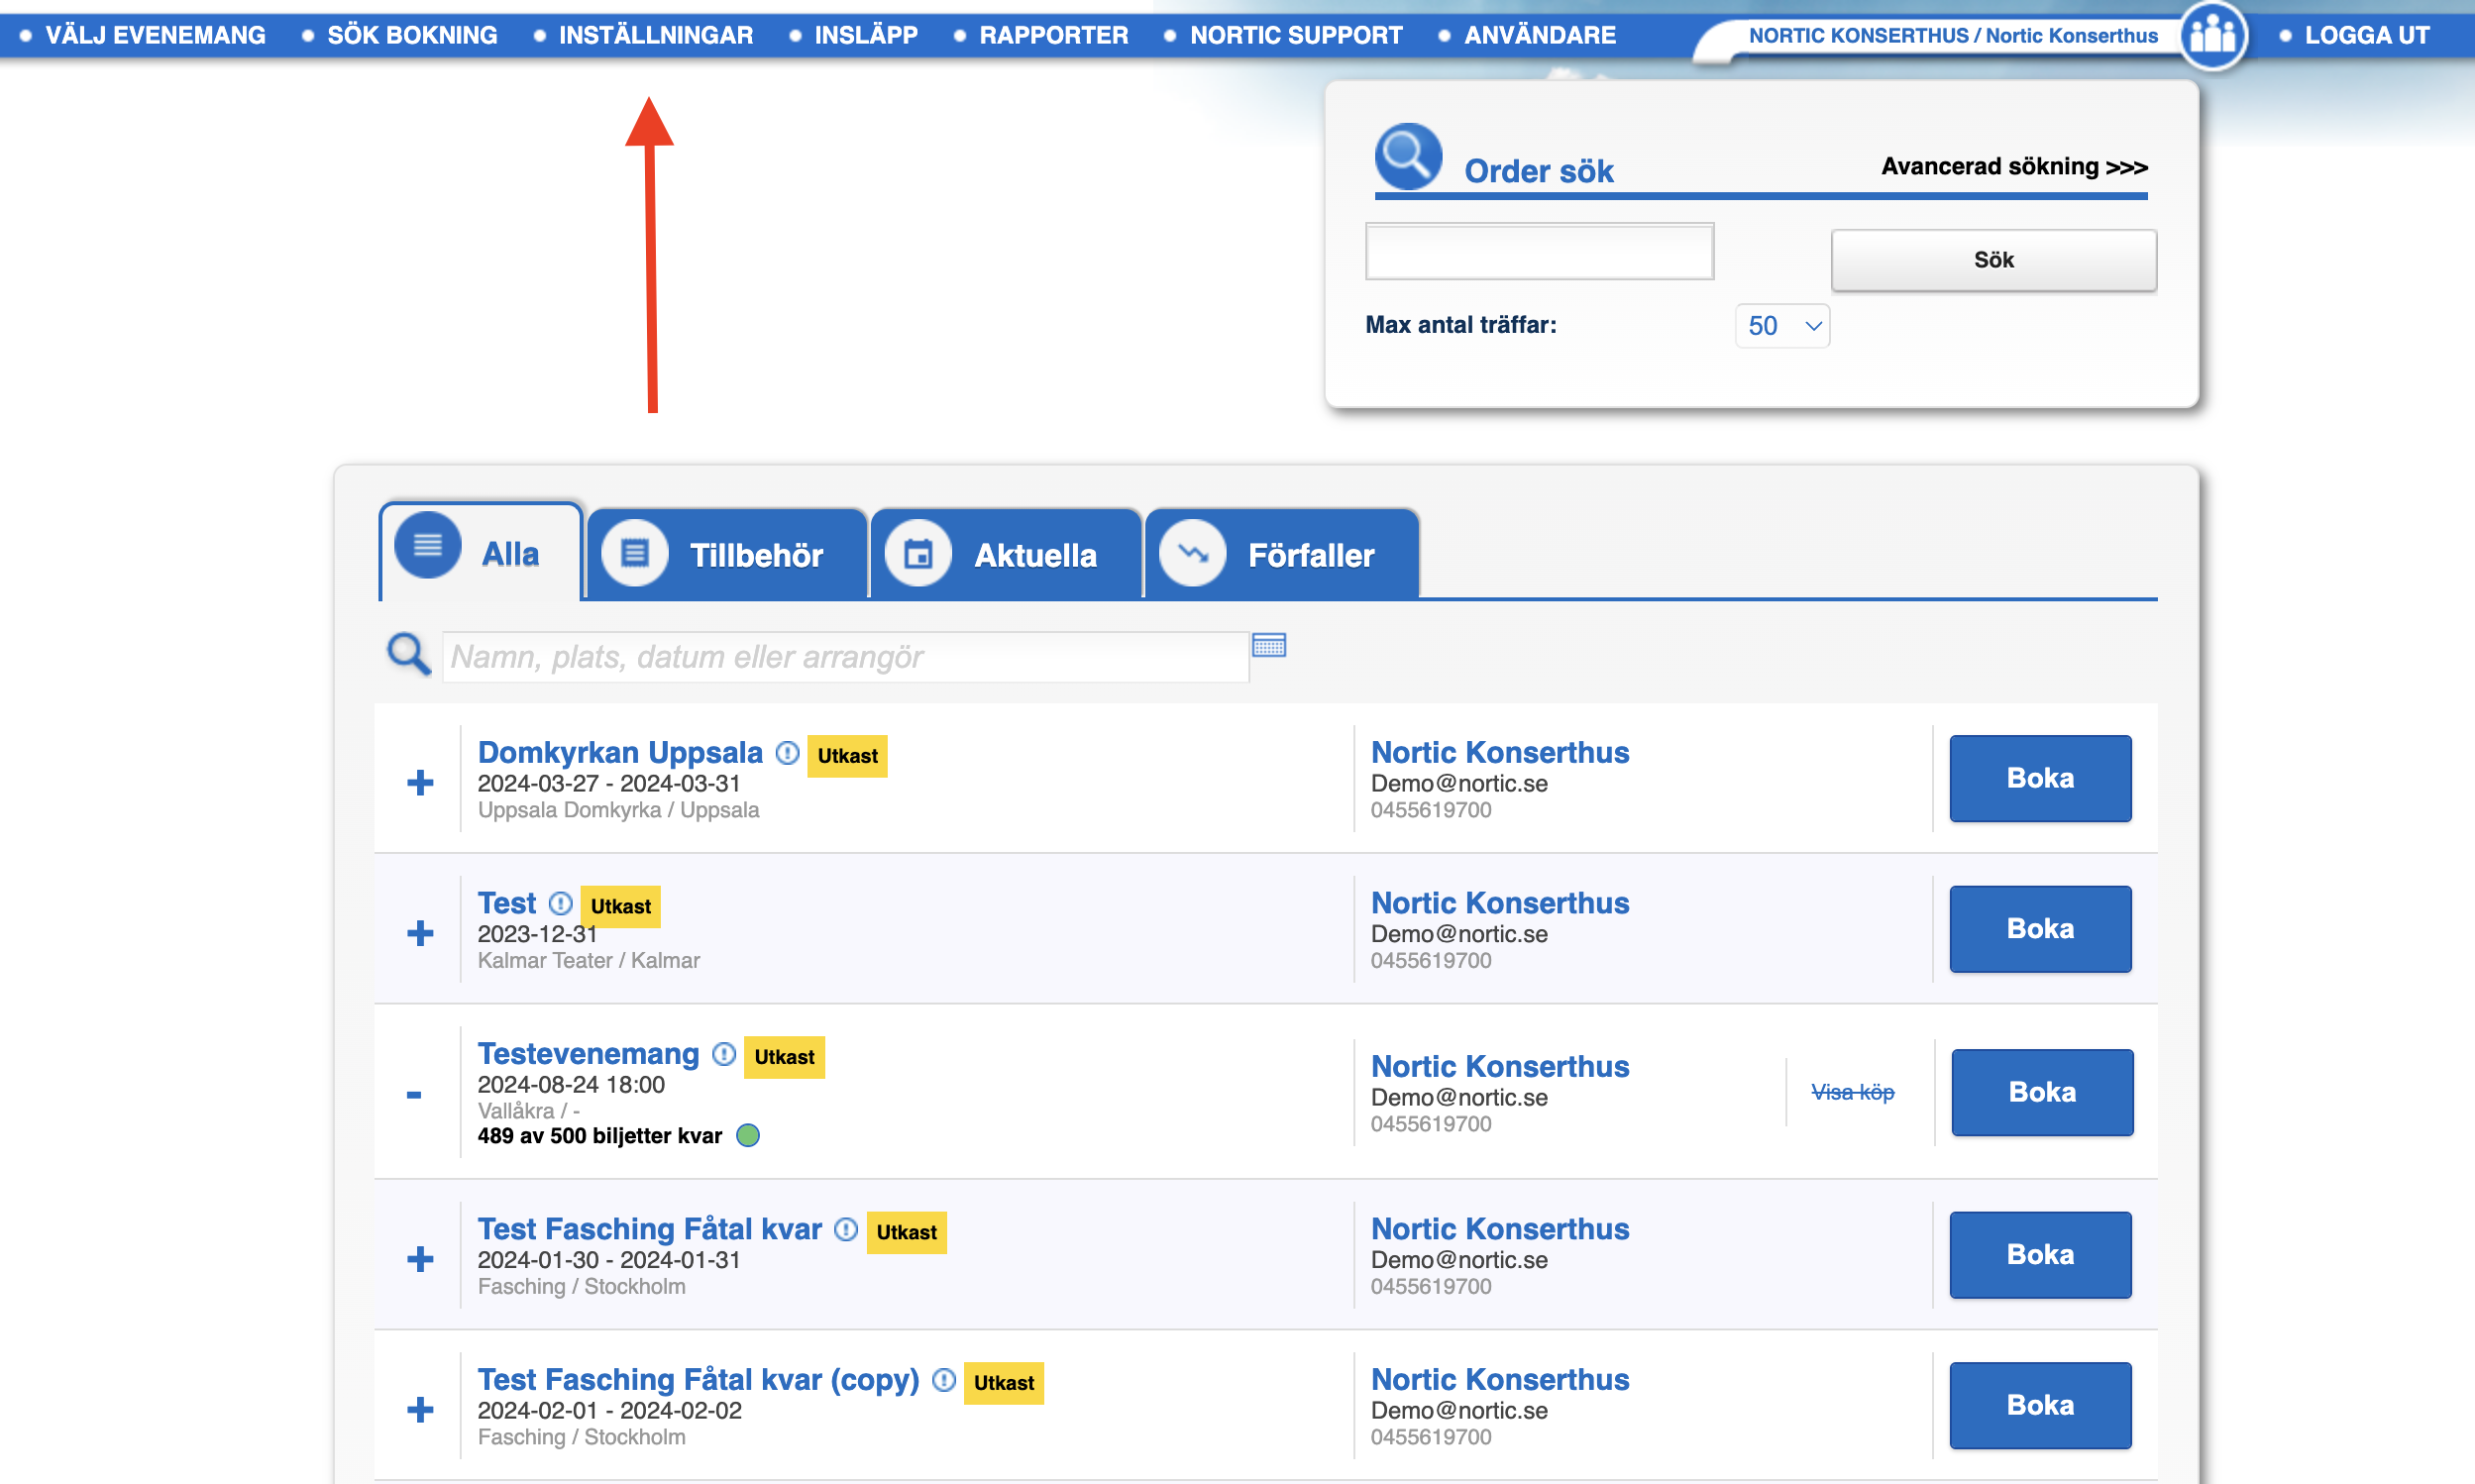Expand Test Fasching Fåtal kvar (copy) row
2475x1484 pixels.
coord(420,1410)
